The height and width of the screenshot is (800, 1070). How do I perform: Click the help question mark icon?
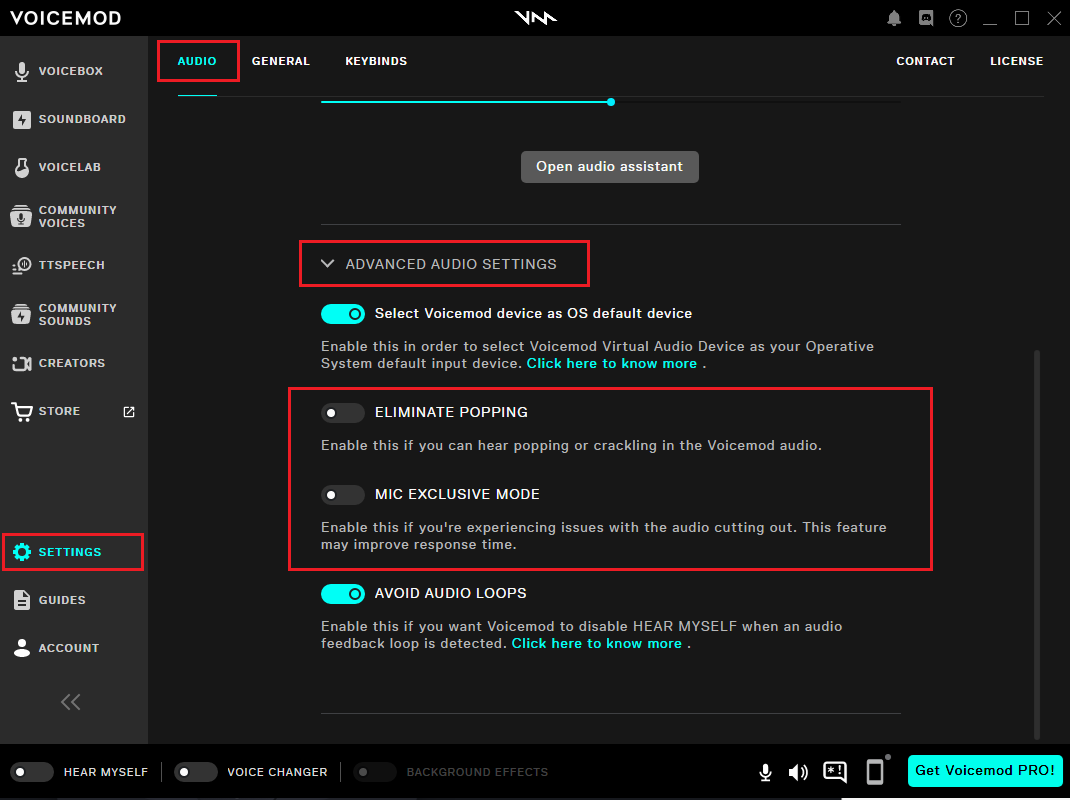(x=958, y=18)
